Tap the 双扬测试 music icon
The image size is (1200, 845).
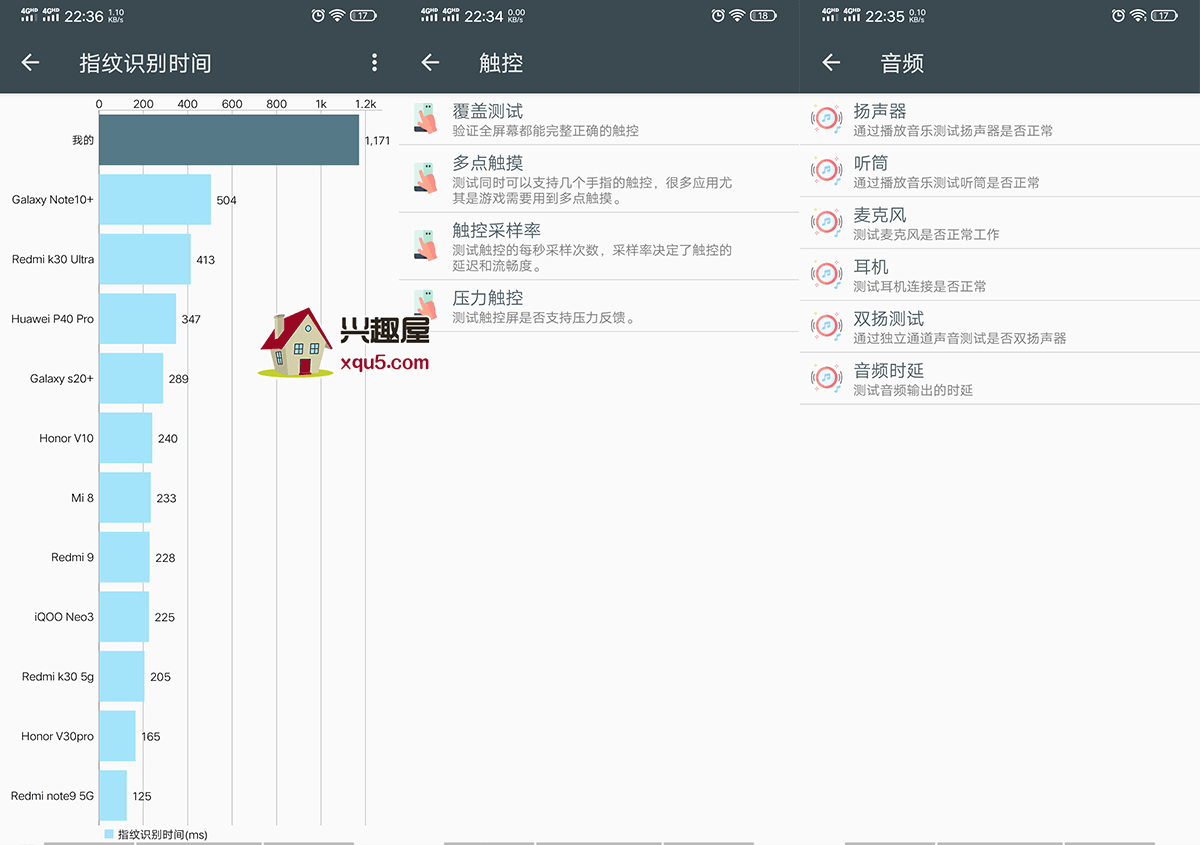coord(826,327)
